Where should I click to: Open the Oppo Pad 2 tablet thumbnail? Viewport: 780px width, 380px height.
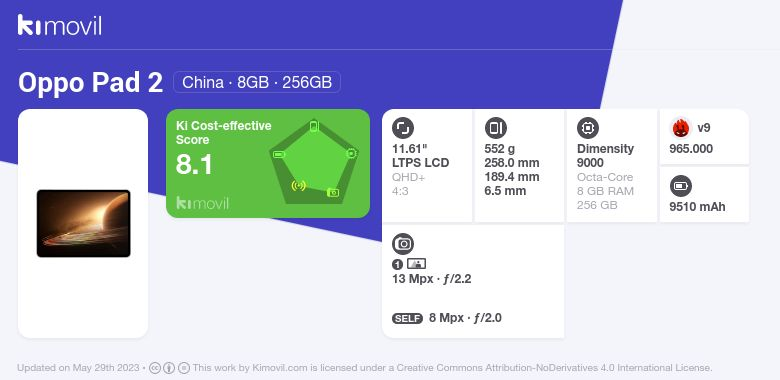84,223
